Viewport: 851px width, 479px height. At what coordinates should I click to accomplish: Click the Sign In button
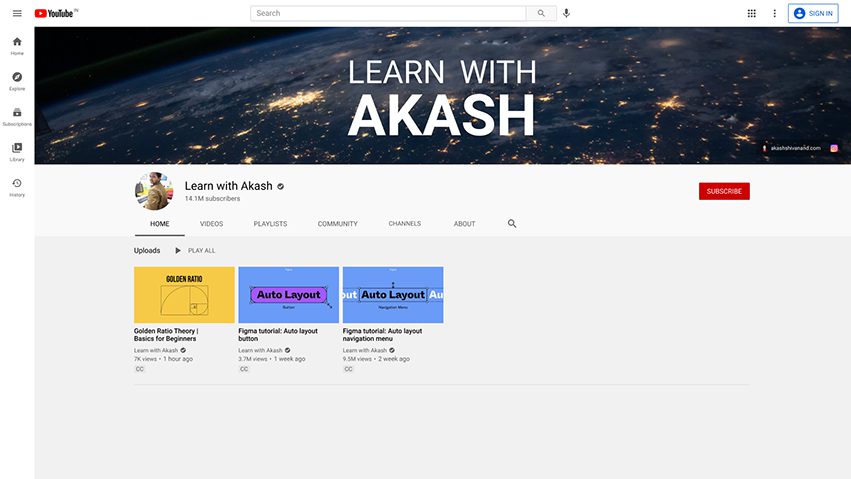pyautogui.click(x=813, y=13)
